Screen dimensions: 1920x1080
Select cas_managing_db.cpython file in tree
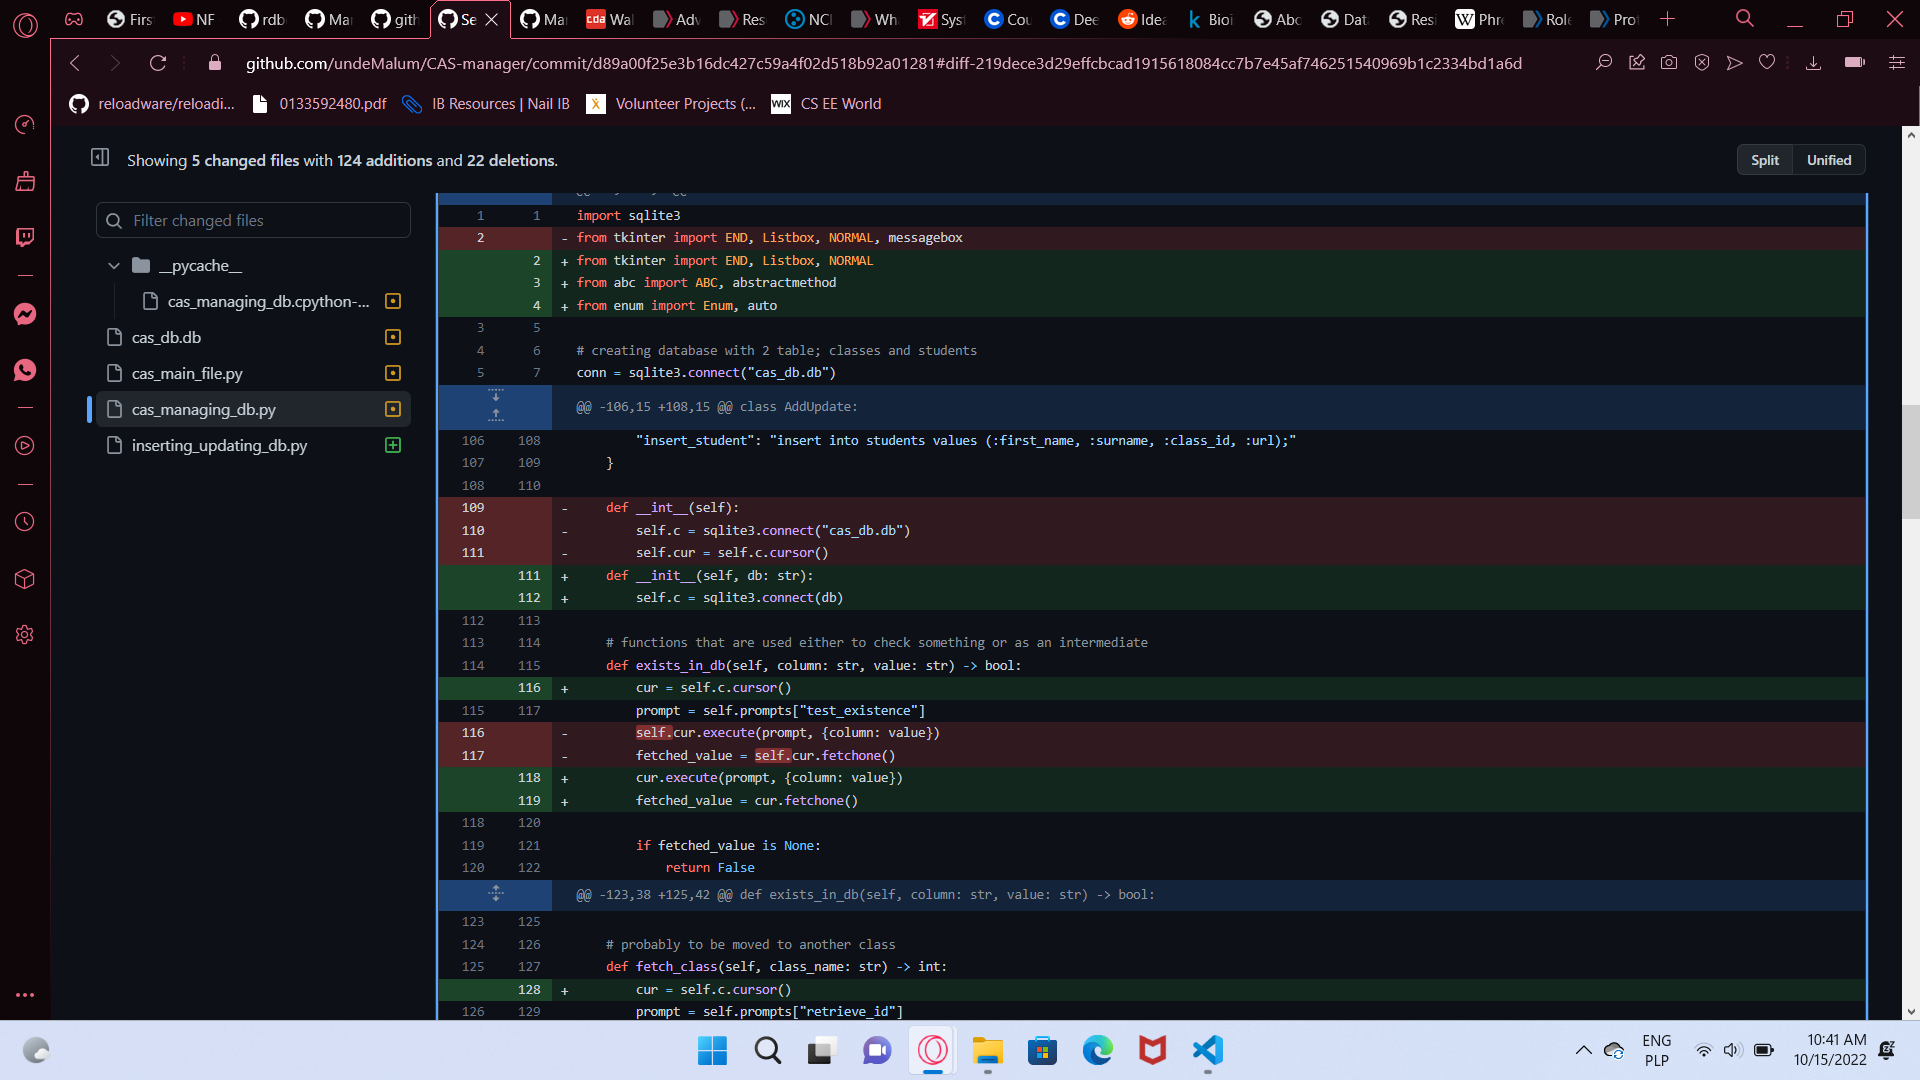click(269, 302)
